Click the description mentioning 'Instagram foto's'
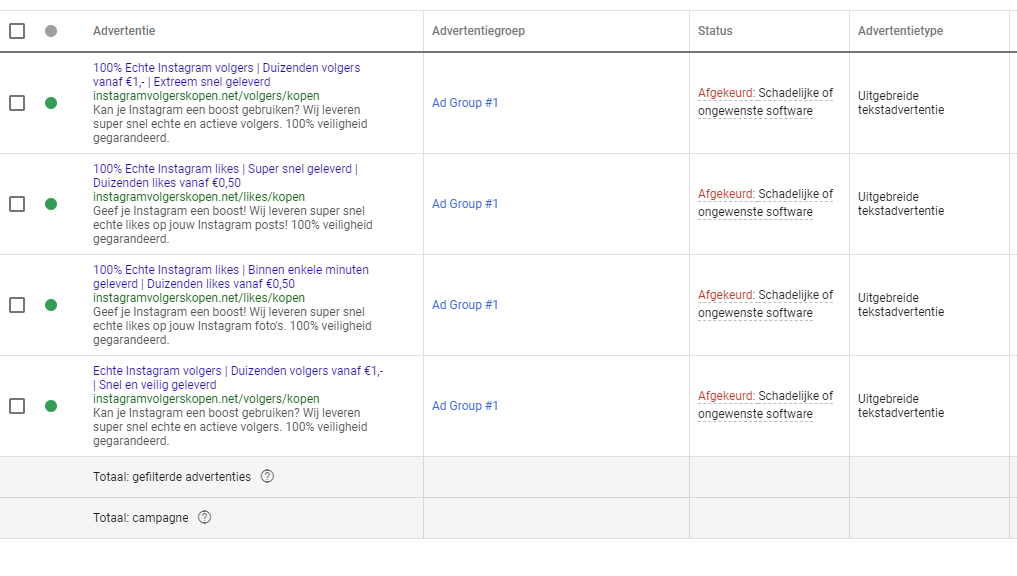 pyautogui.click(x=232, y=326)
